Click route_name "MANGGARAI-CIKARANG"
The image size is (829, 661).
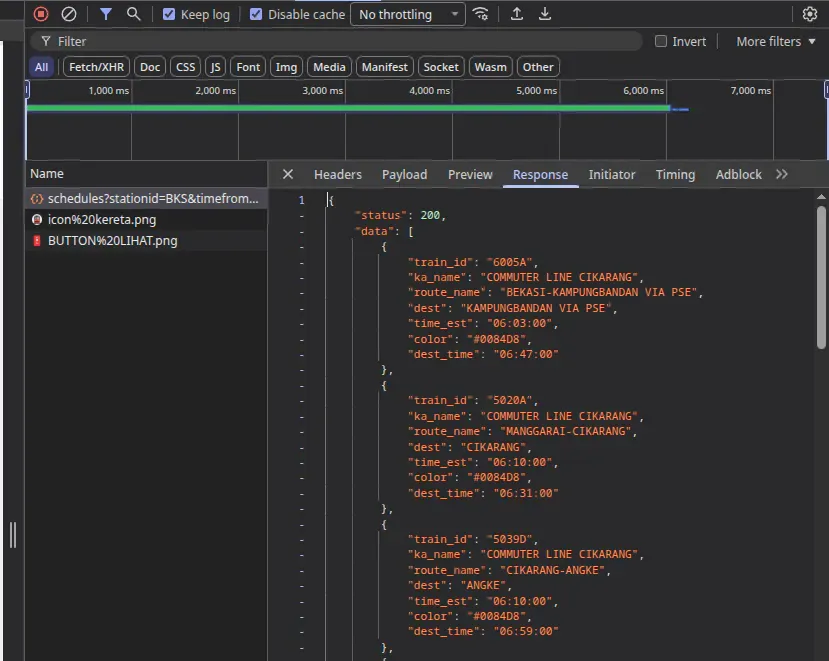(565, 431)
